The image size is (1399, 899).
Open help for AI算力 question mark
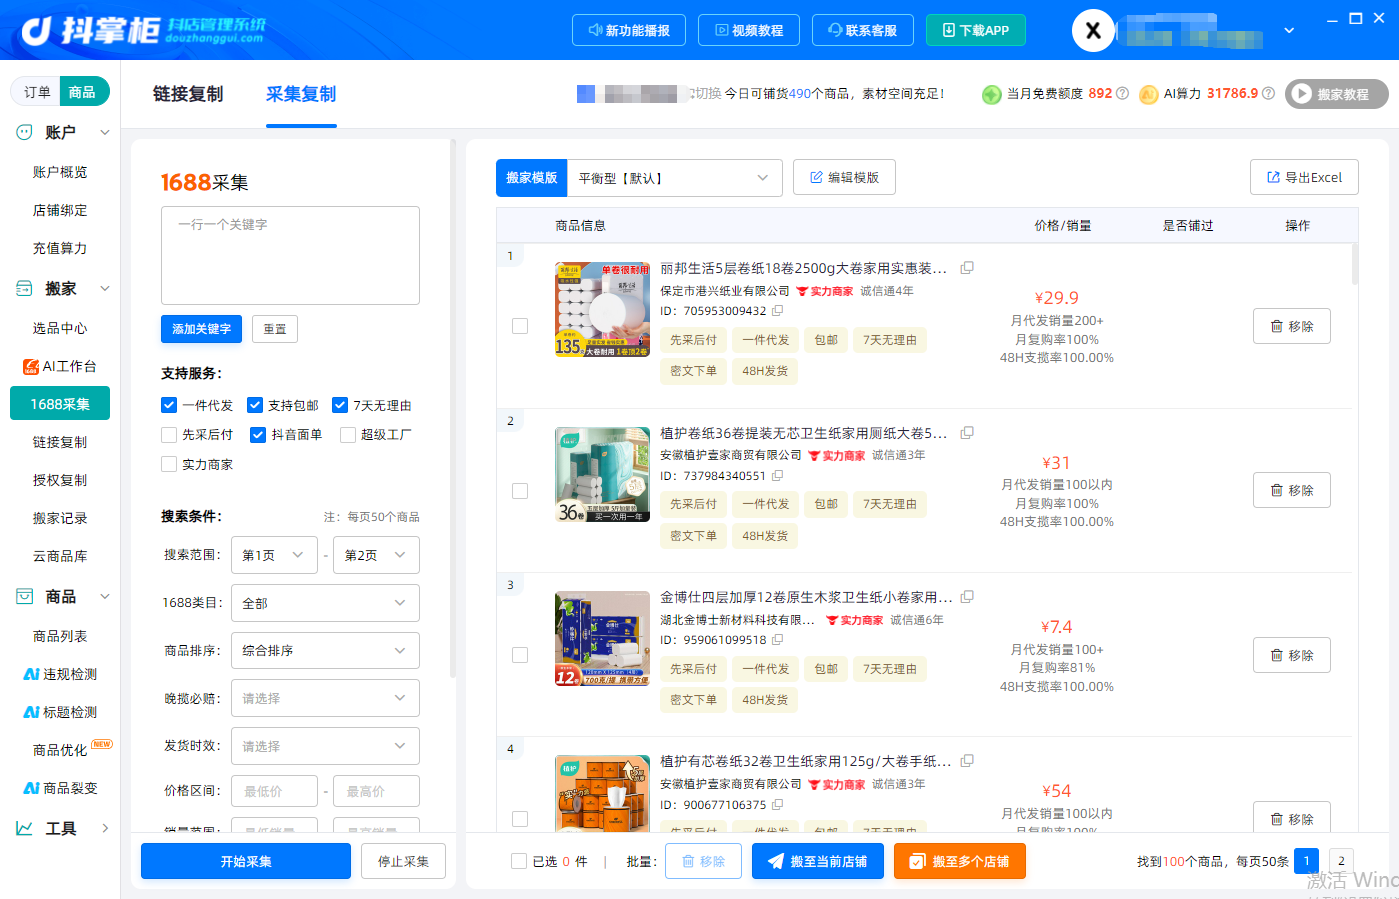1269,93
